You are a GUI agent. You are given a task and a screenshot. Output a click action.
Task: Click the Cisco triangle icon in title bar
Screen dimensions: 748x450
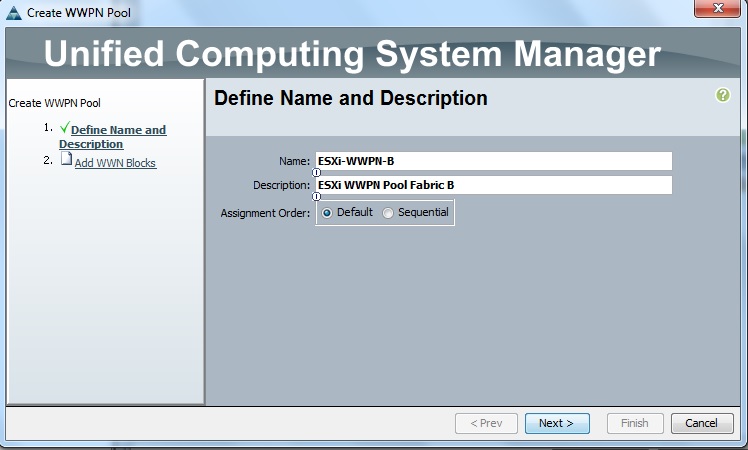pos(13,13)
